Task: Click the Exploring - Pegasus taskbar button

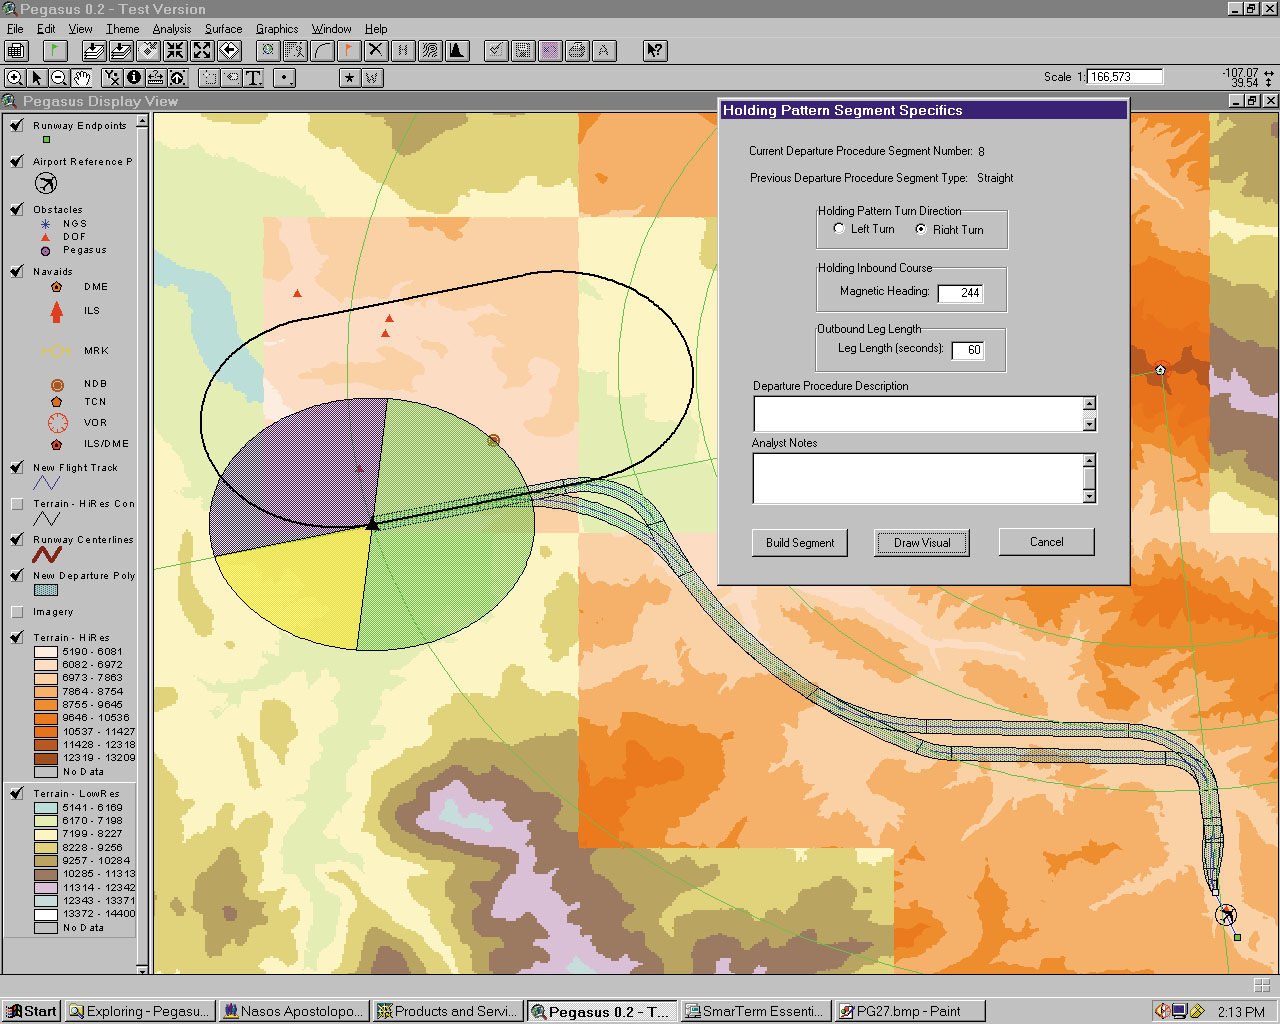Action: coord(139,1011)
